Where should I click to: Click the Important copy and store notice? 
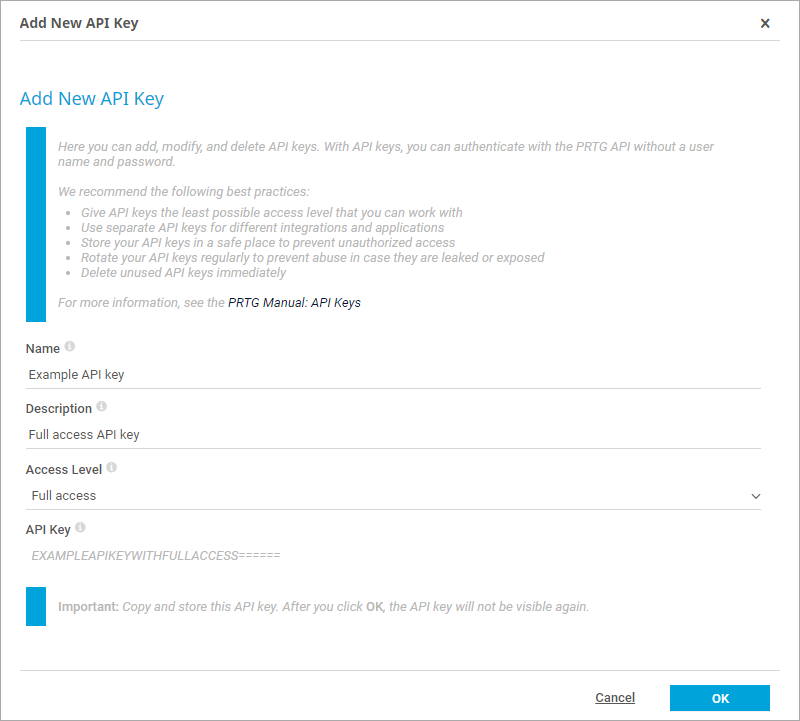click(x=323, y=606)
